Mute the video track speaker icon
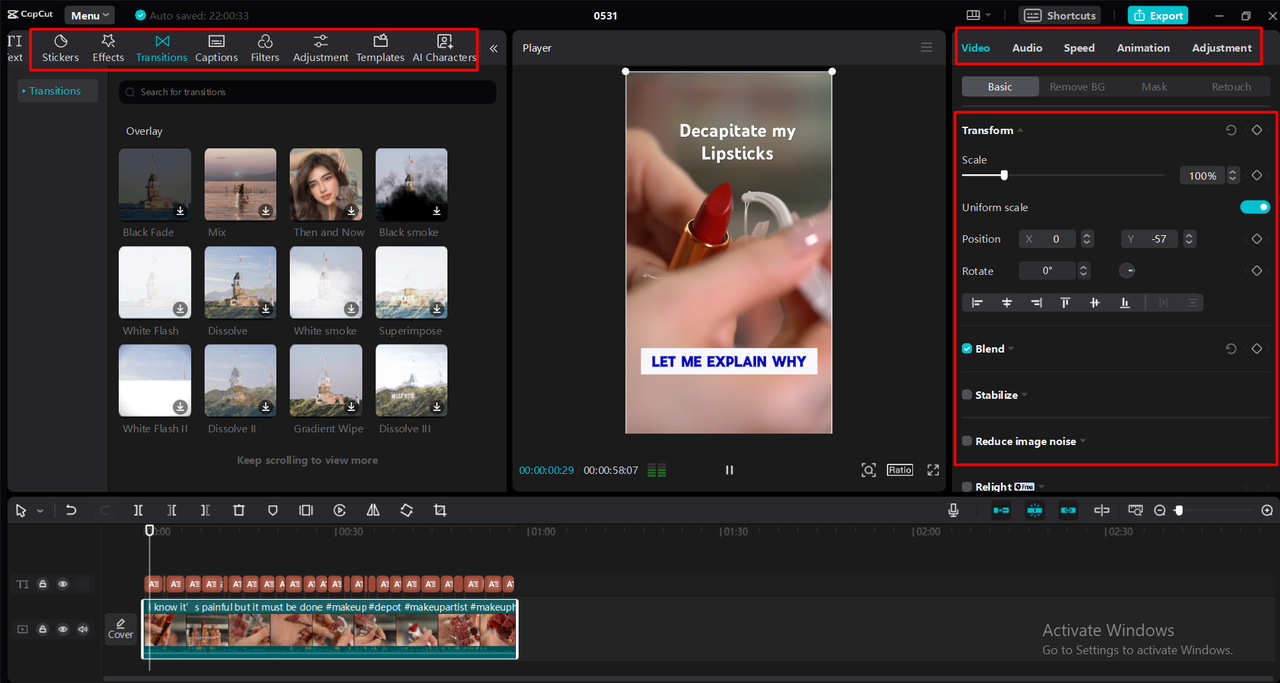Viewport: 1280px width, 683px height. click(x=83, y=629)
